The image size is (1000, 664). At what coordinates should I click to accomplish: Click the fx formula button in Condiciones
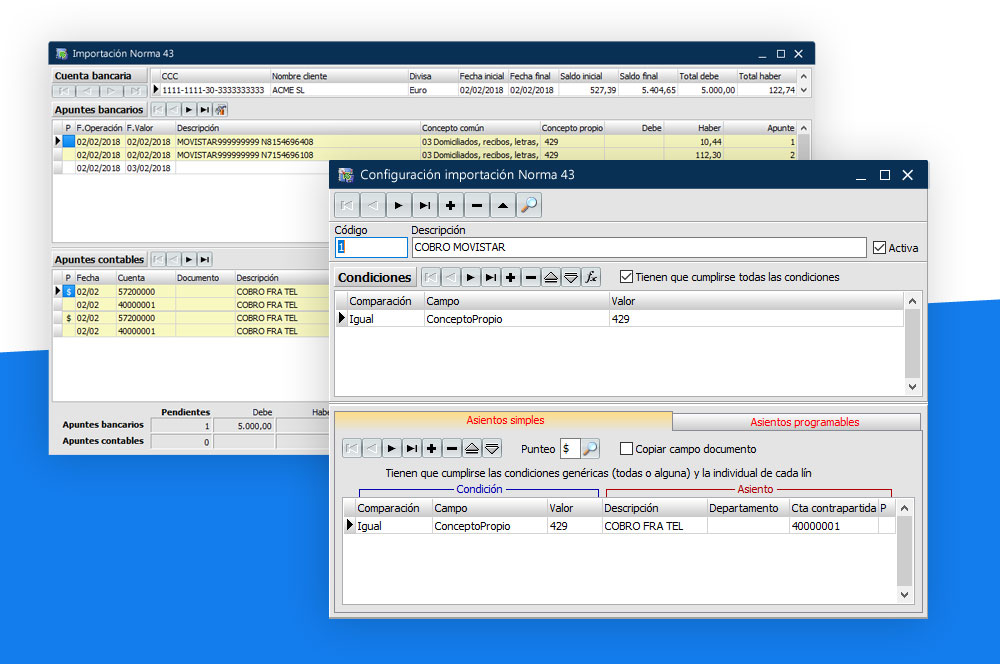click(x=591, y=277)
